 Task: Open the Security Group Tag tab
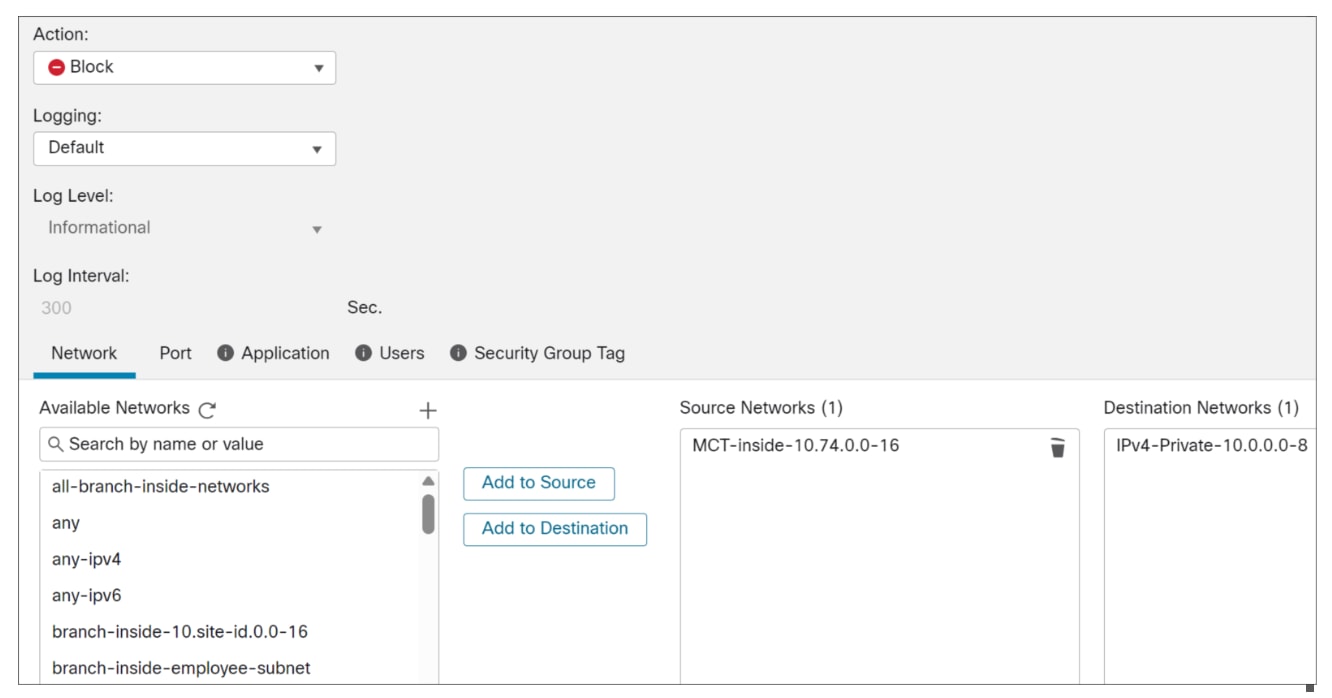pyautogui.click(x=549, y=353)
